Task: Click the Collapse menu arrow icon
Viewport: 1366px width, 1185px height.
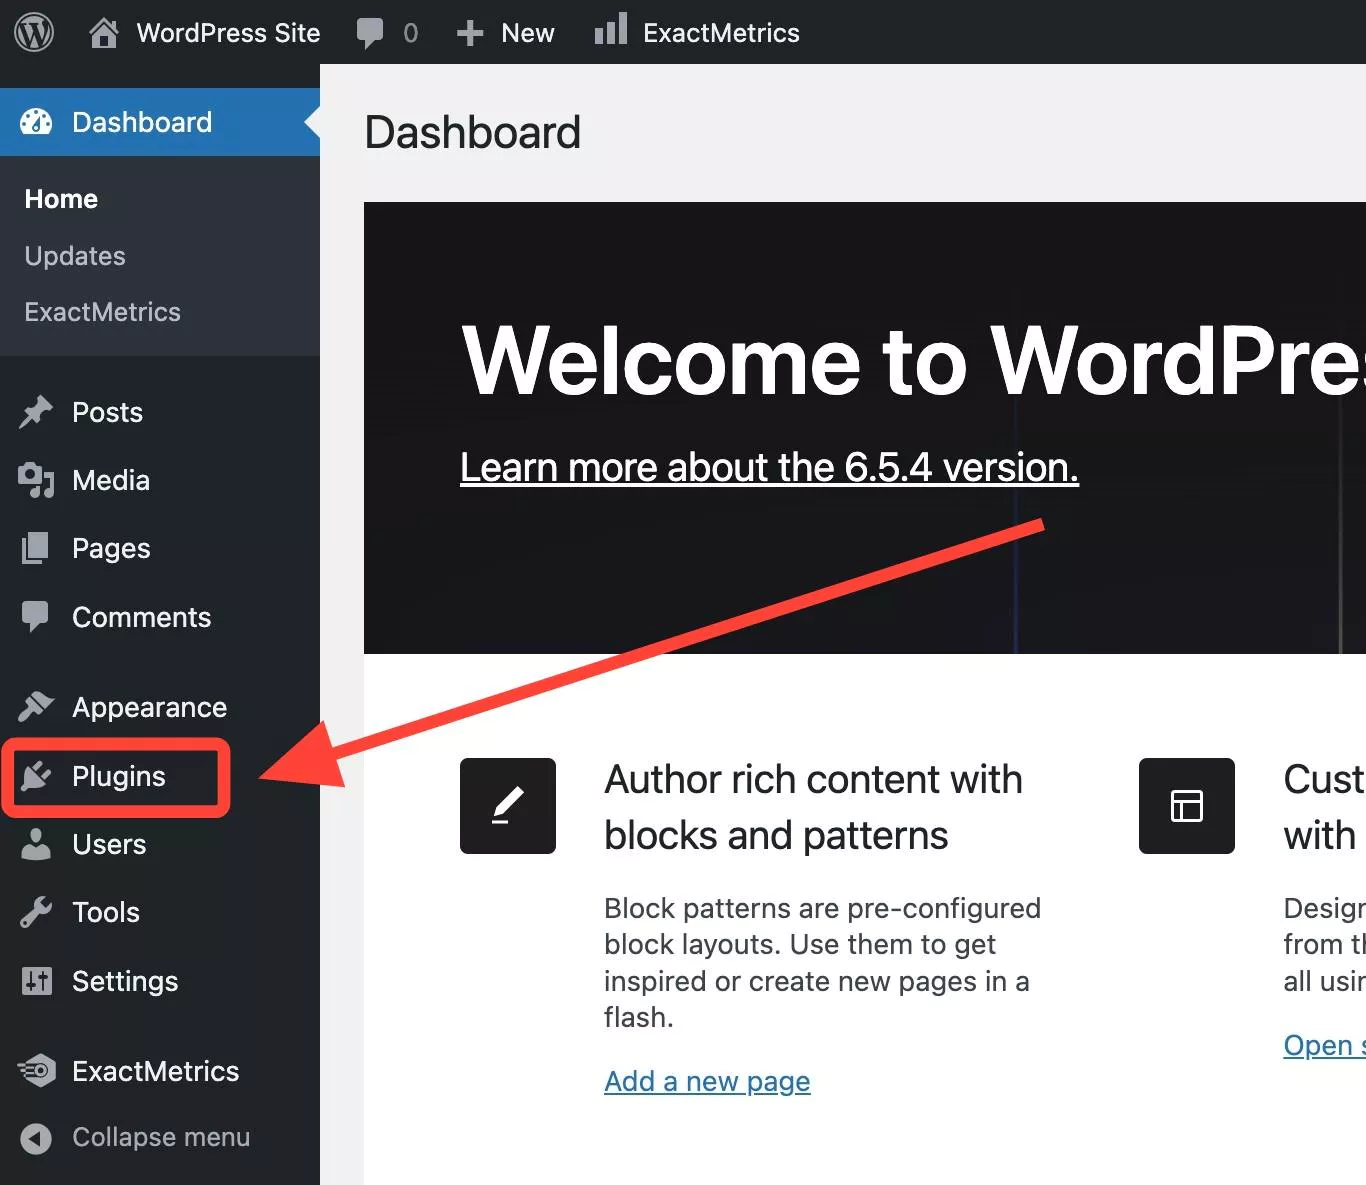Action: [x=36, y=1138]
